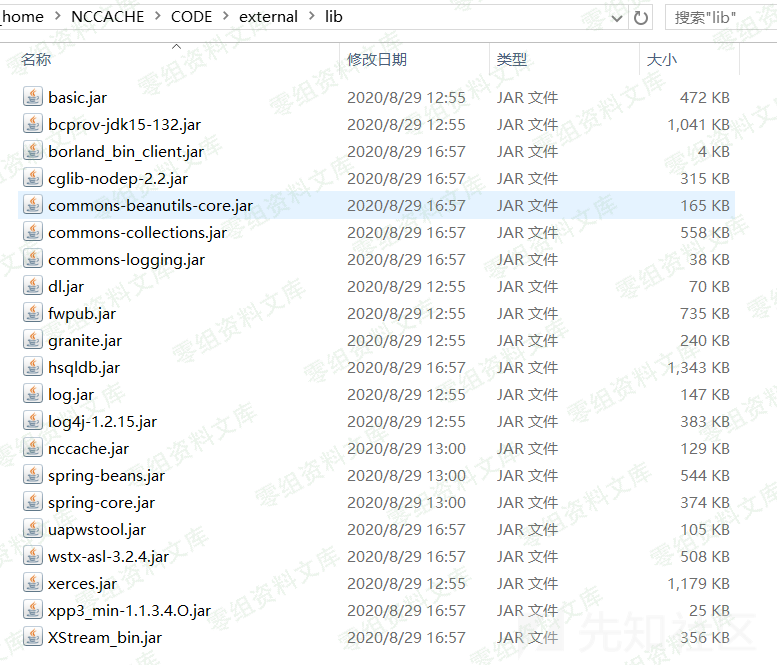Navigate to NCCACHE in the breadcrumb path
777x665 pixels.
pyautogui.click(x=107, y=17)
